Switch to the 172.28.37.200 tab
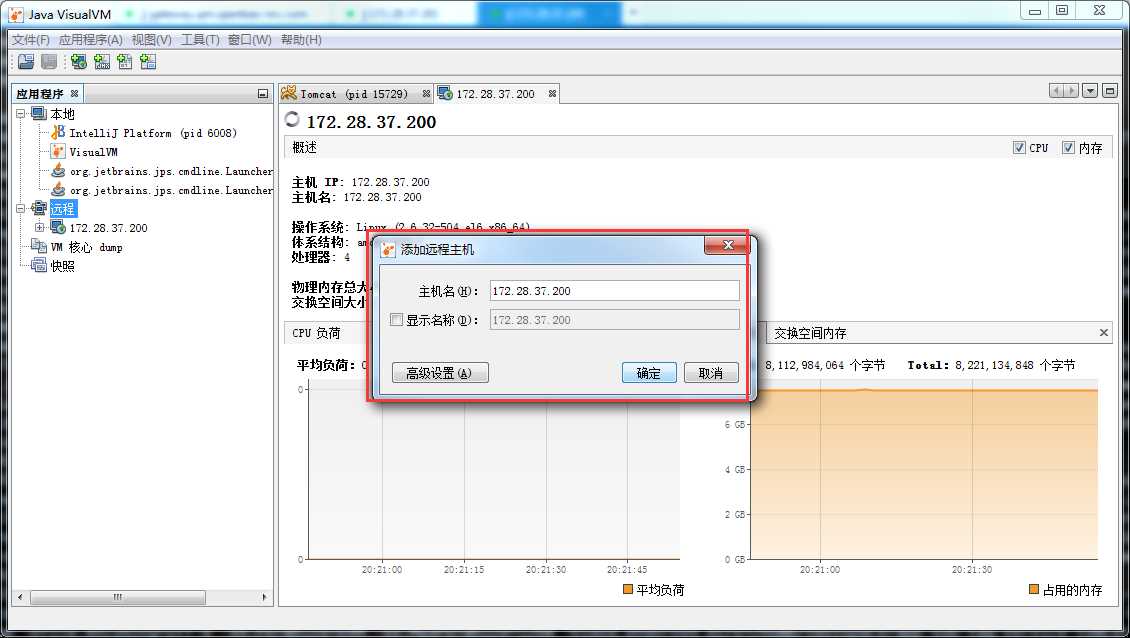This screenshot has height=638, width=1130. [495, 94]
